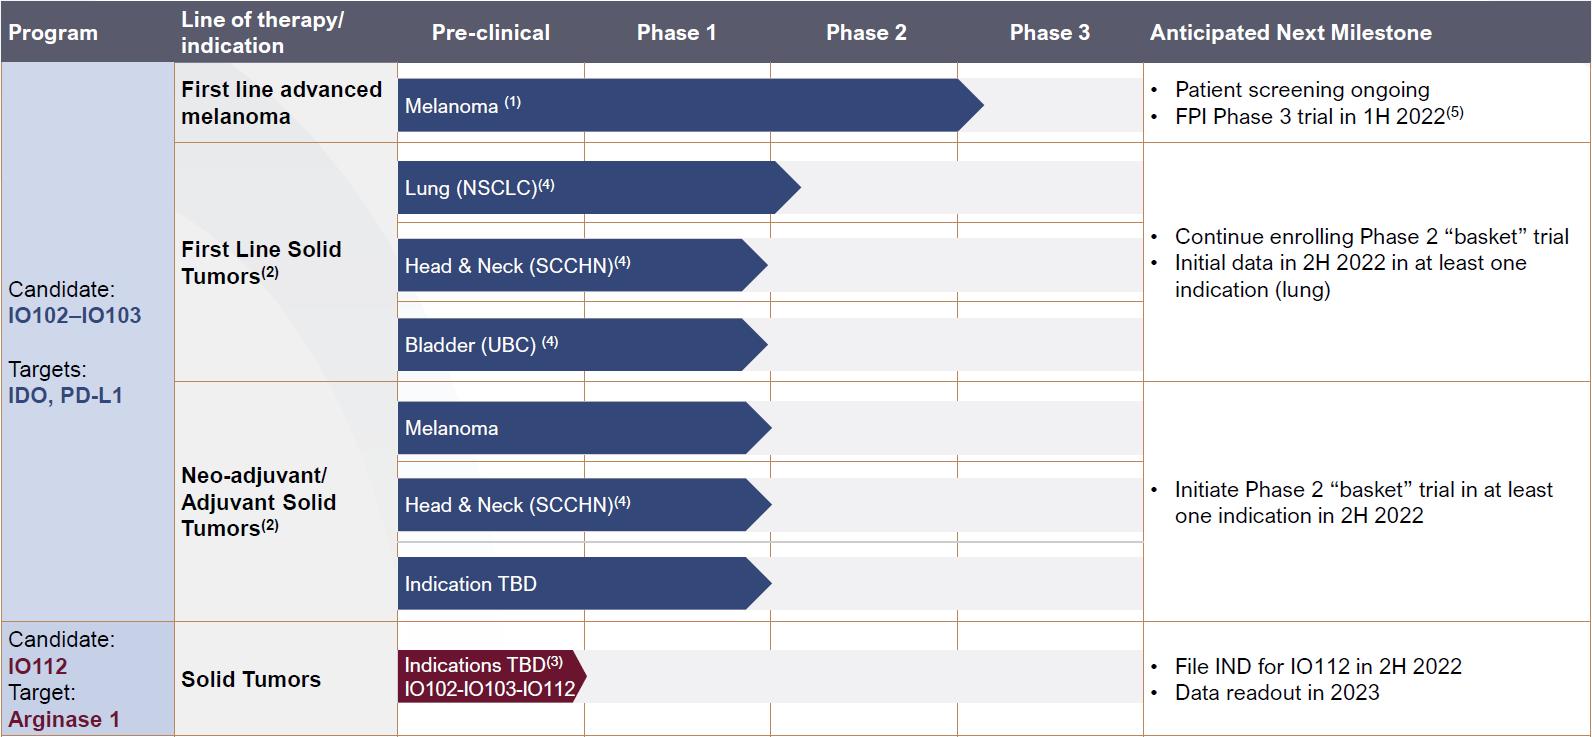Viewport: 1592px width, 737px height.
Task: Click the Neo-adjuvant/Adjuvant Solid Tumors label
Action: tap(258, 502)
